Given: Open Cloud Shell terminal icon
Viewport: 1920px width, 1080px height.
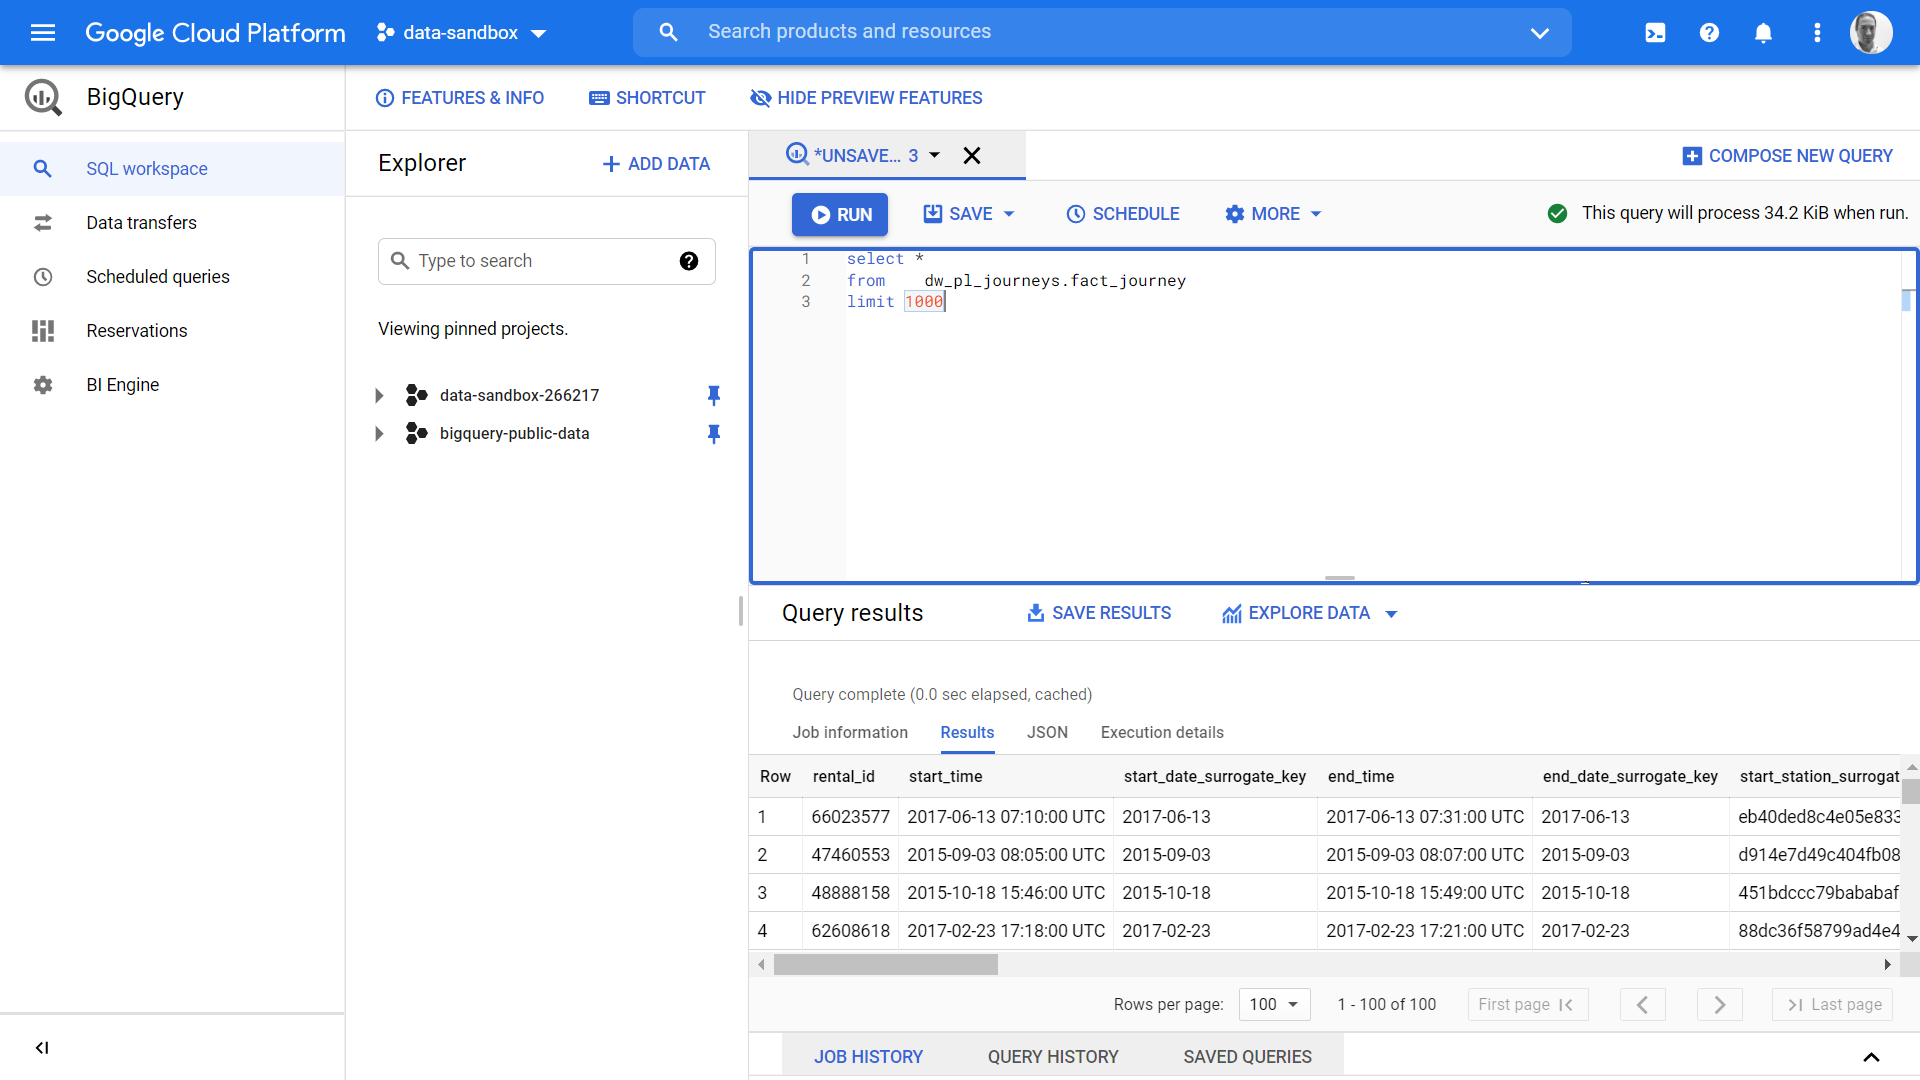Looking at the screenshot, I should click(x=1655, y=33).
